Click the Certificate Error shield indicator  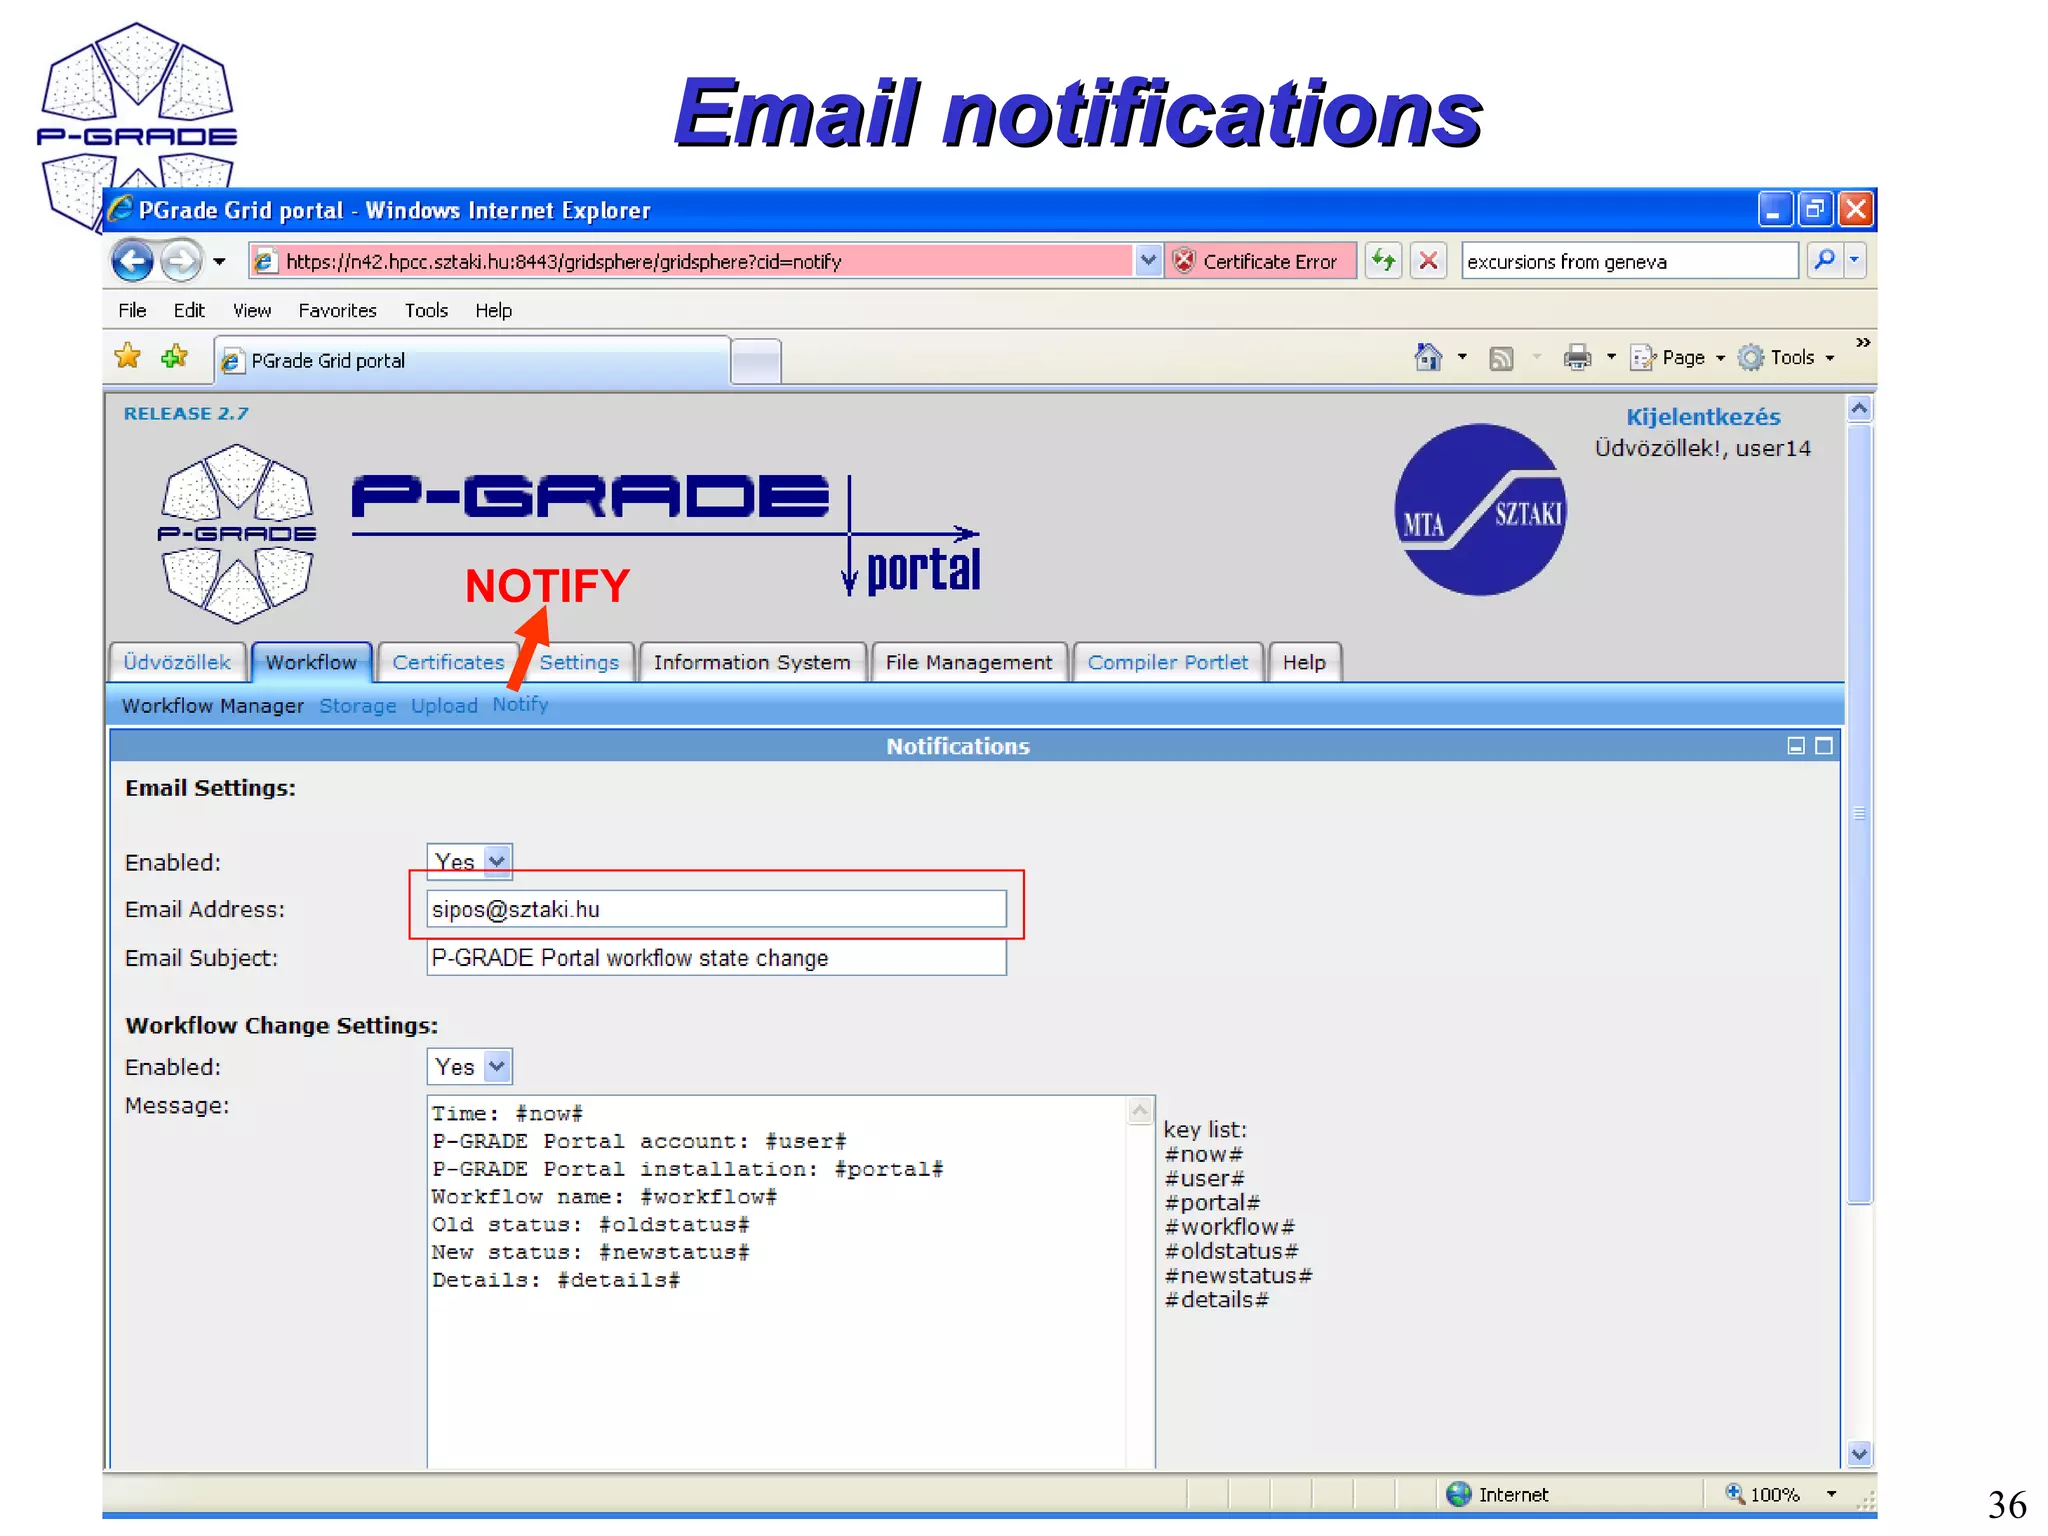1259,262
